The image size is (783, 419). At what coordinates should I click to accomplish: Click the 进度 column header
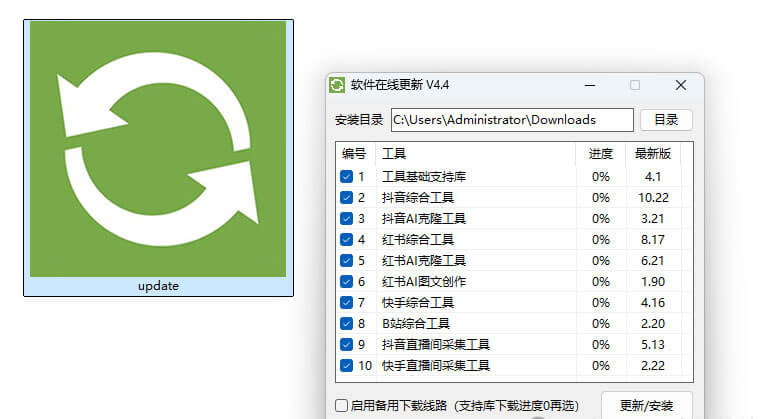coord(601,154)
